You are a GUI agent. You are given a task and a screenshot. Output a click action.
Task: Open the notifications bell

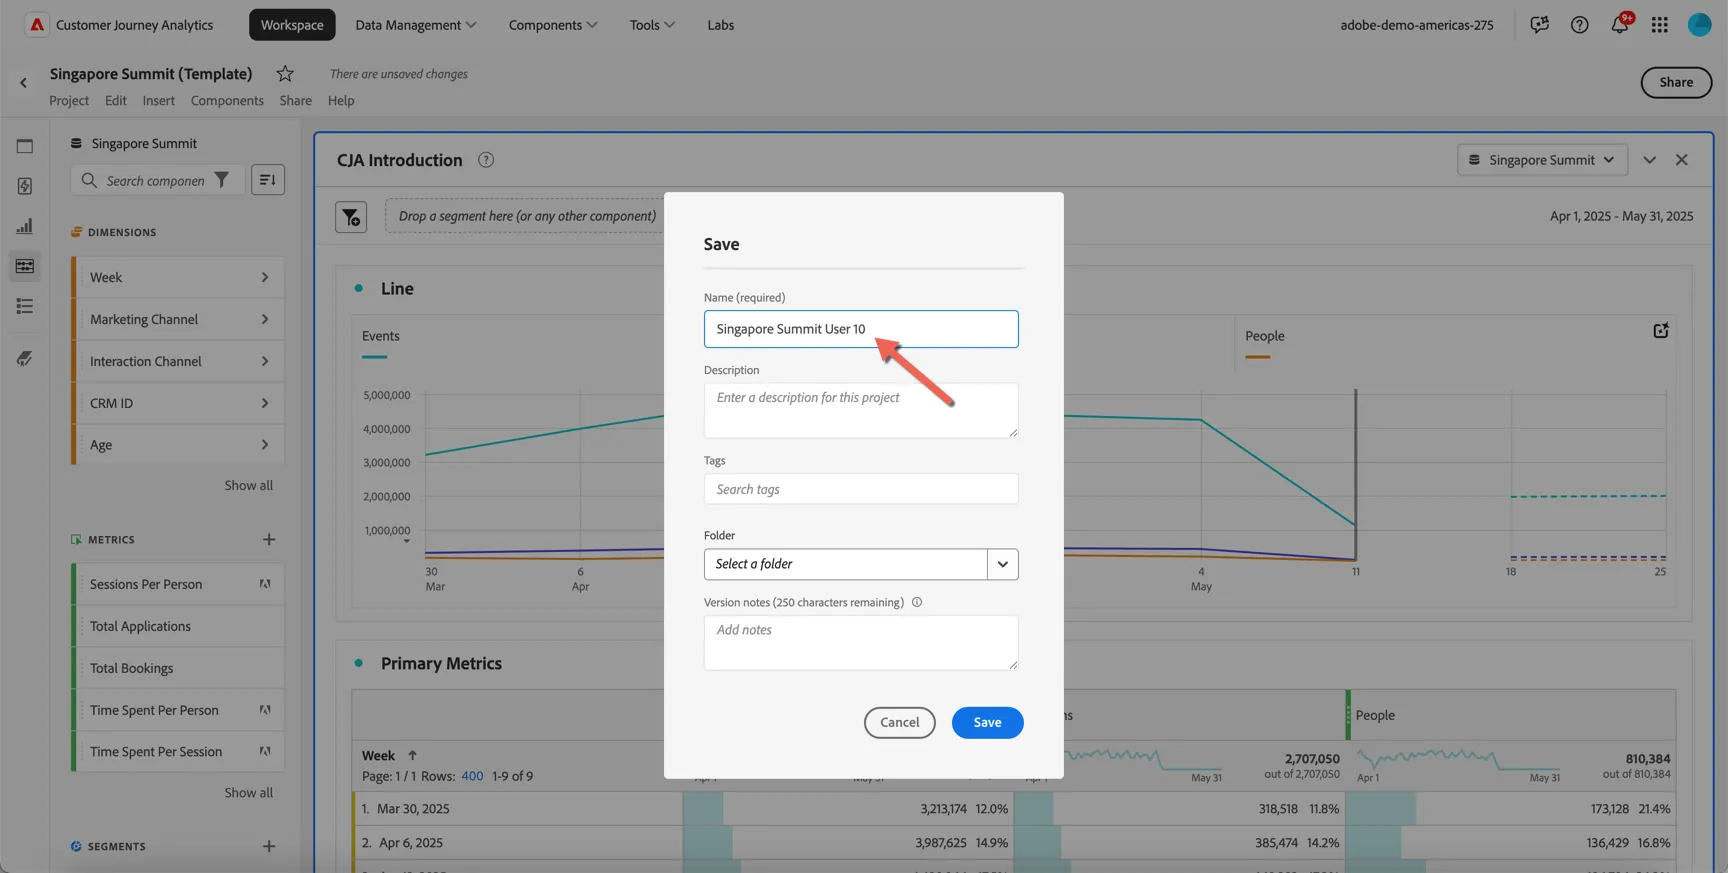point(1619,25)
